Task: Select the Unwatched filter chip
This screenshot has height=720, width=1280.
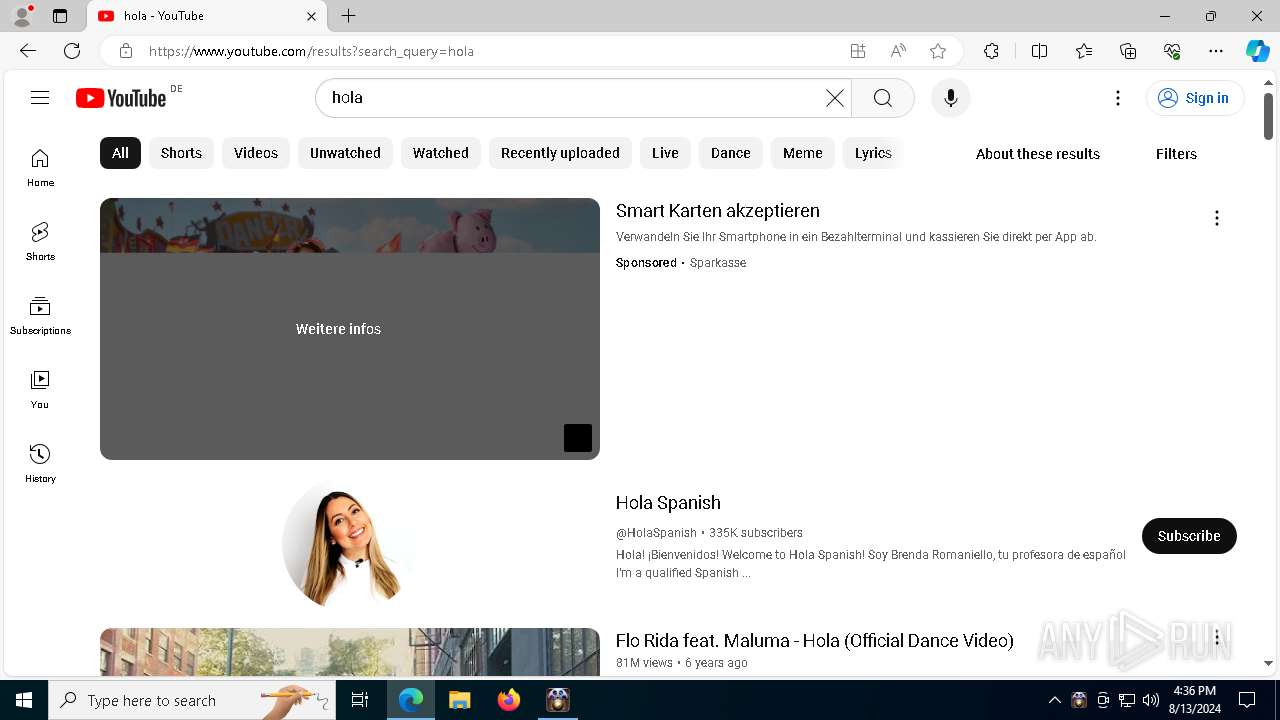Action: coord(345,153)
